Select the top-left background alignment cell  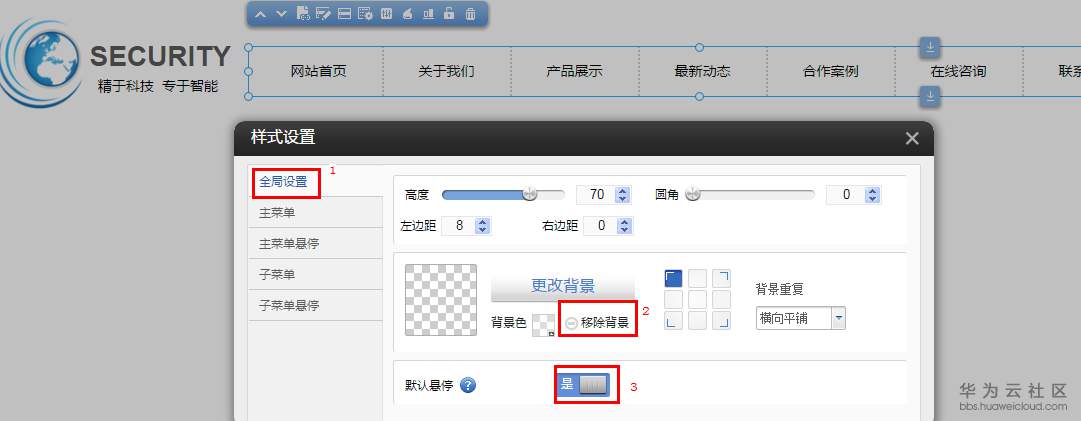click(674, 278)
